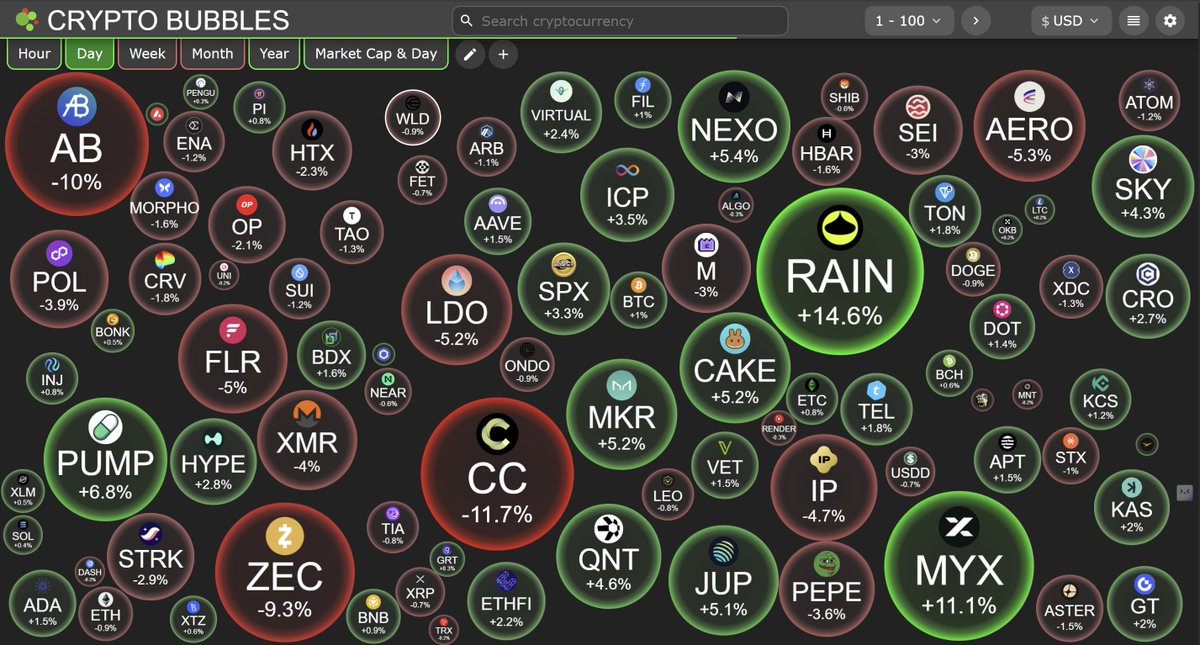Select the JUP bubble
The width and height of the screenshot is (1200, 645).
point(723,579)
